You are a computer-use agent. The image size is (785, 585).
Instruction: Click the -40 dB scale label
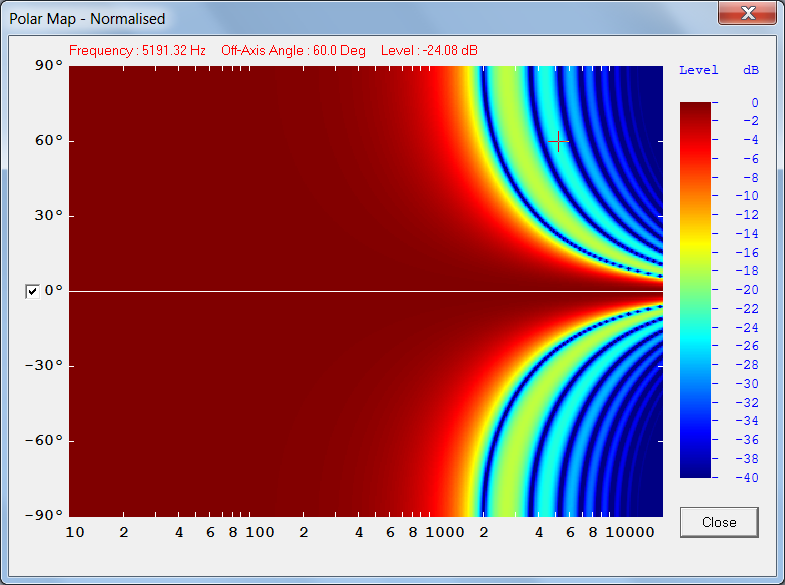[x=747, y=478]
